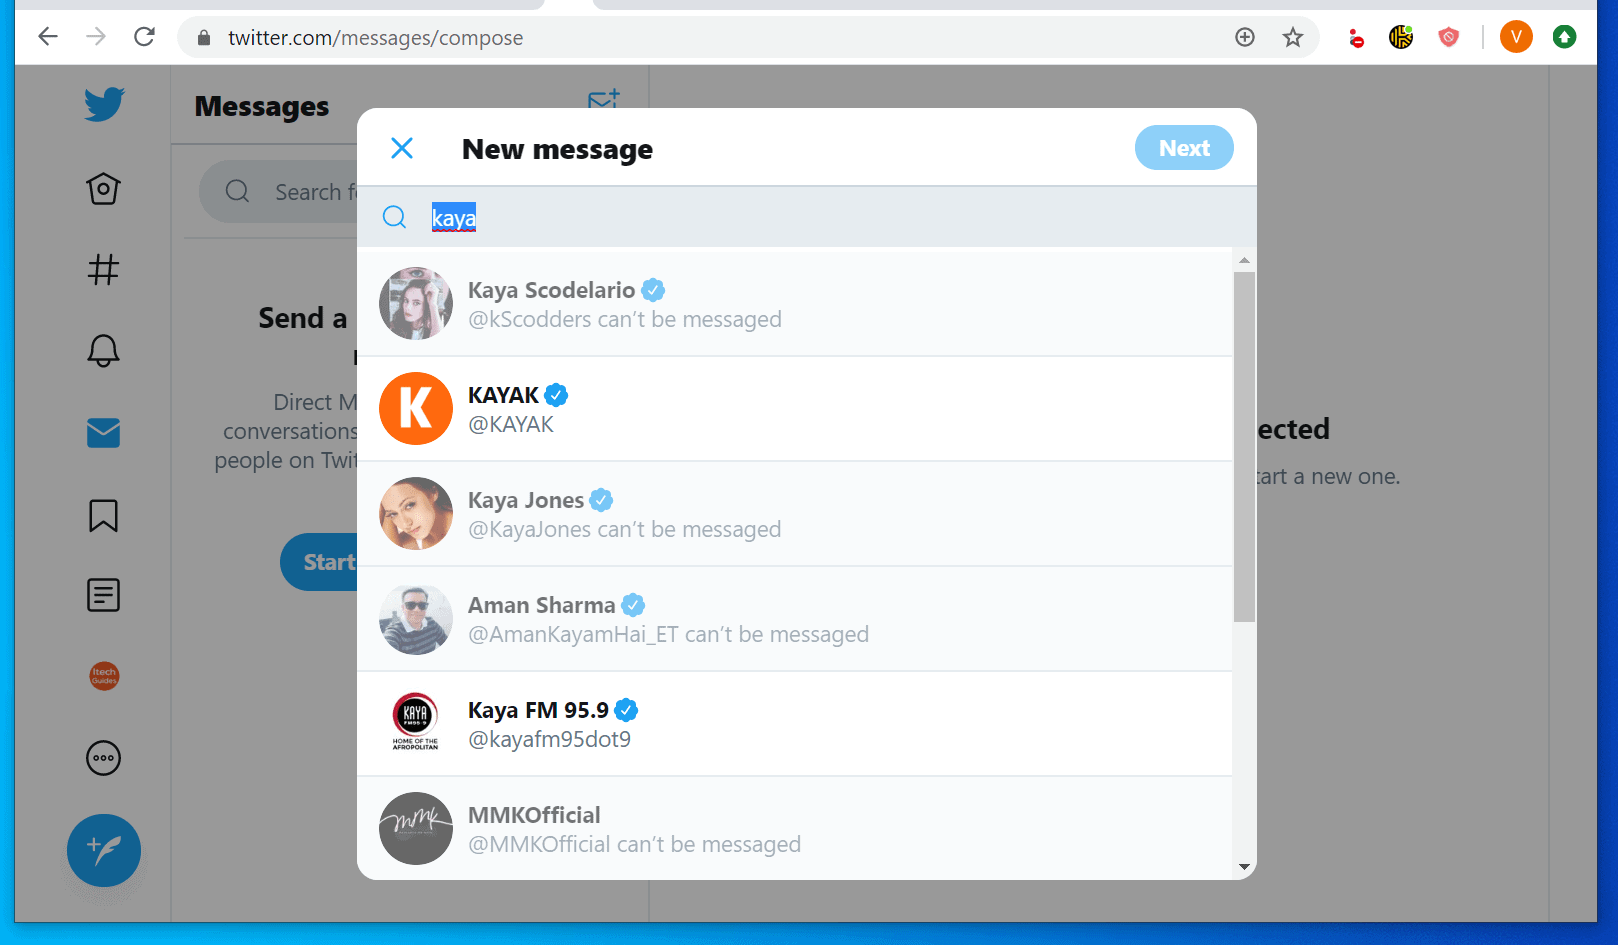Viewport: 1618px width, 945px height.
Task: Open the Lists icon in sidebar
Action: (x=103, y=595)
